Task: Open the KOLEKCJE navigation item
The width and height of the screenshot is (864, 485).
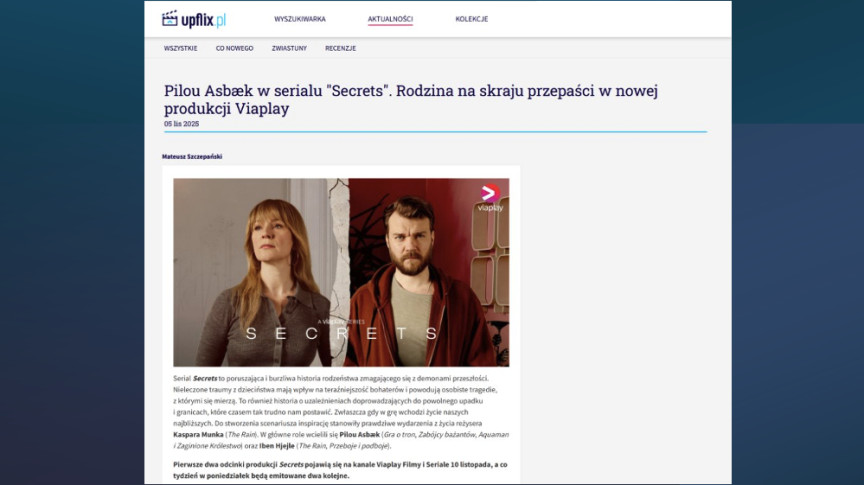Action: pos(472,19)
